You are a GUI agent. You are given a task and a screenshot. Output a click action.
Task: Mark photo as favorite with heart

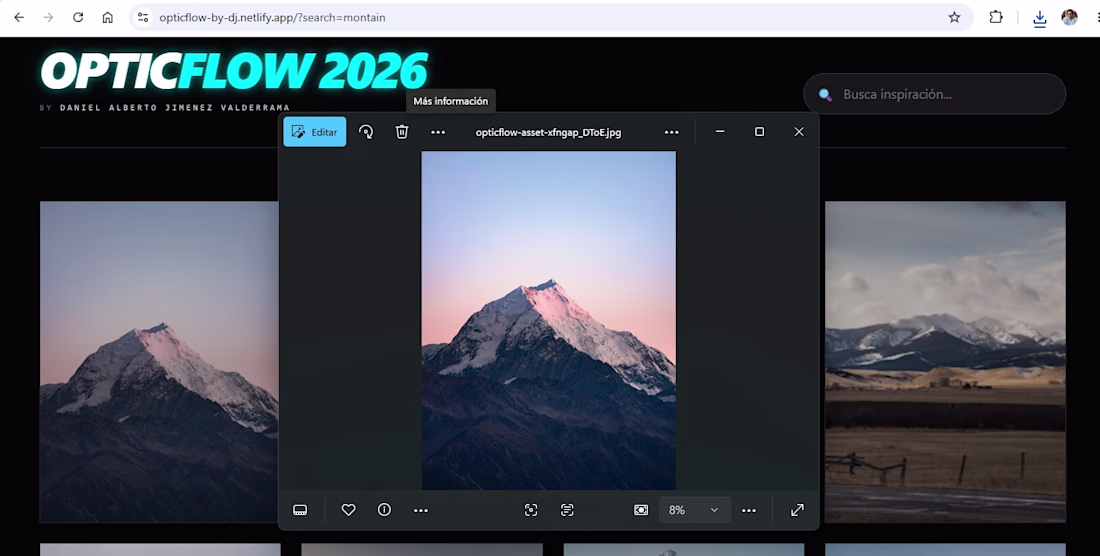[349, 510]
